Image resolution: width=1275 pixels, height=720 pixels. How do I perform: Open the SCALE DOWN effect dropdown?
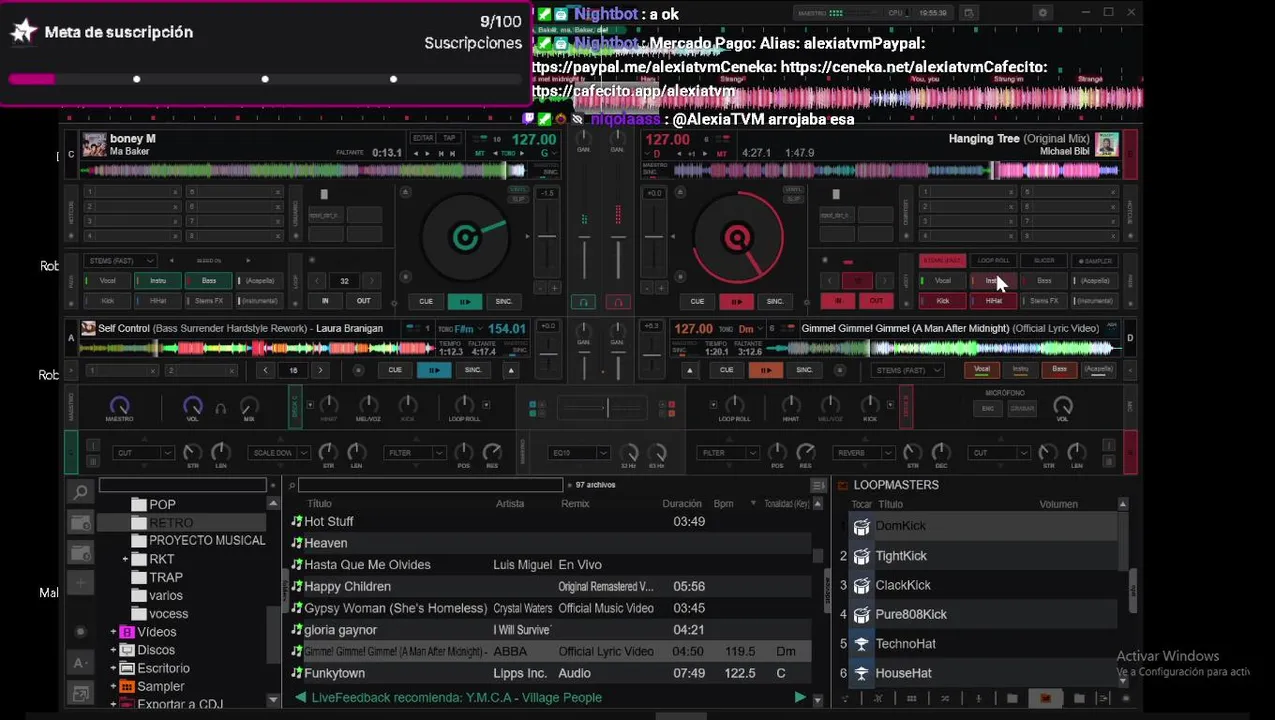tap(279, 453)
